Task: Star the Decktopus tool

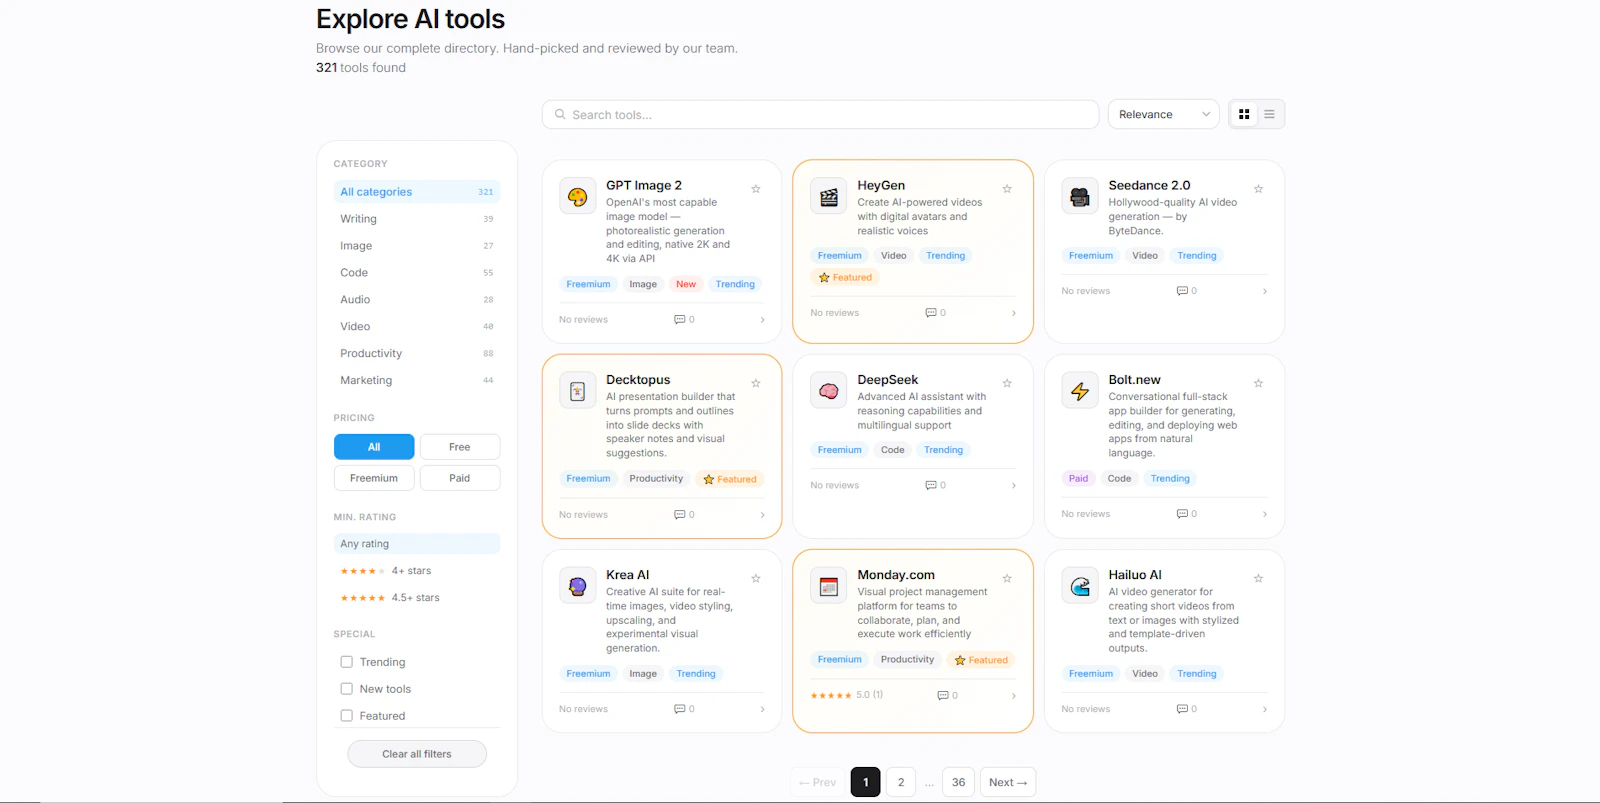Action: point(756,383)
